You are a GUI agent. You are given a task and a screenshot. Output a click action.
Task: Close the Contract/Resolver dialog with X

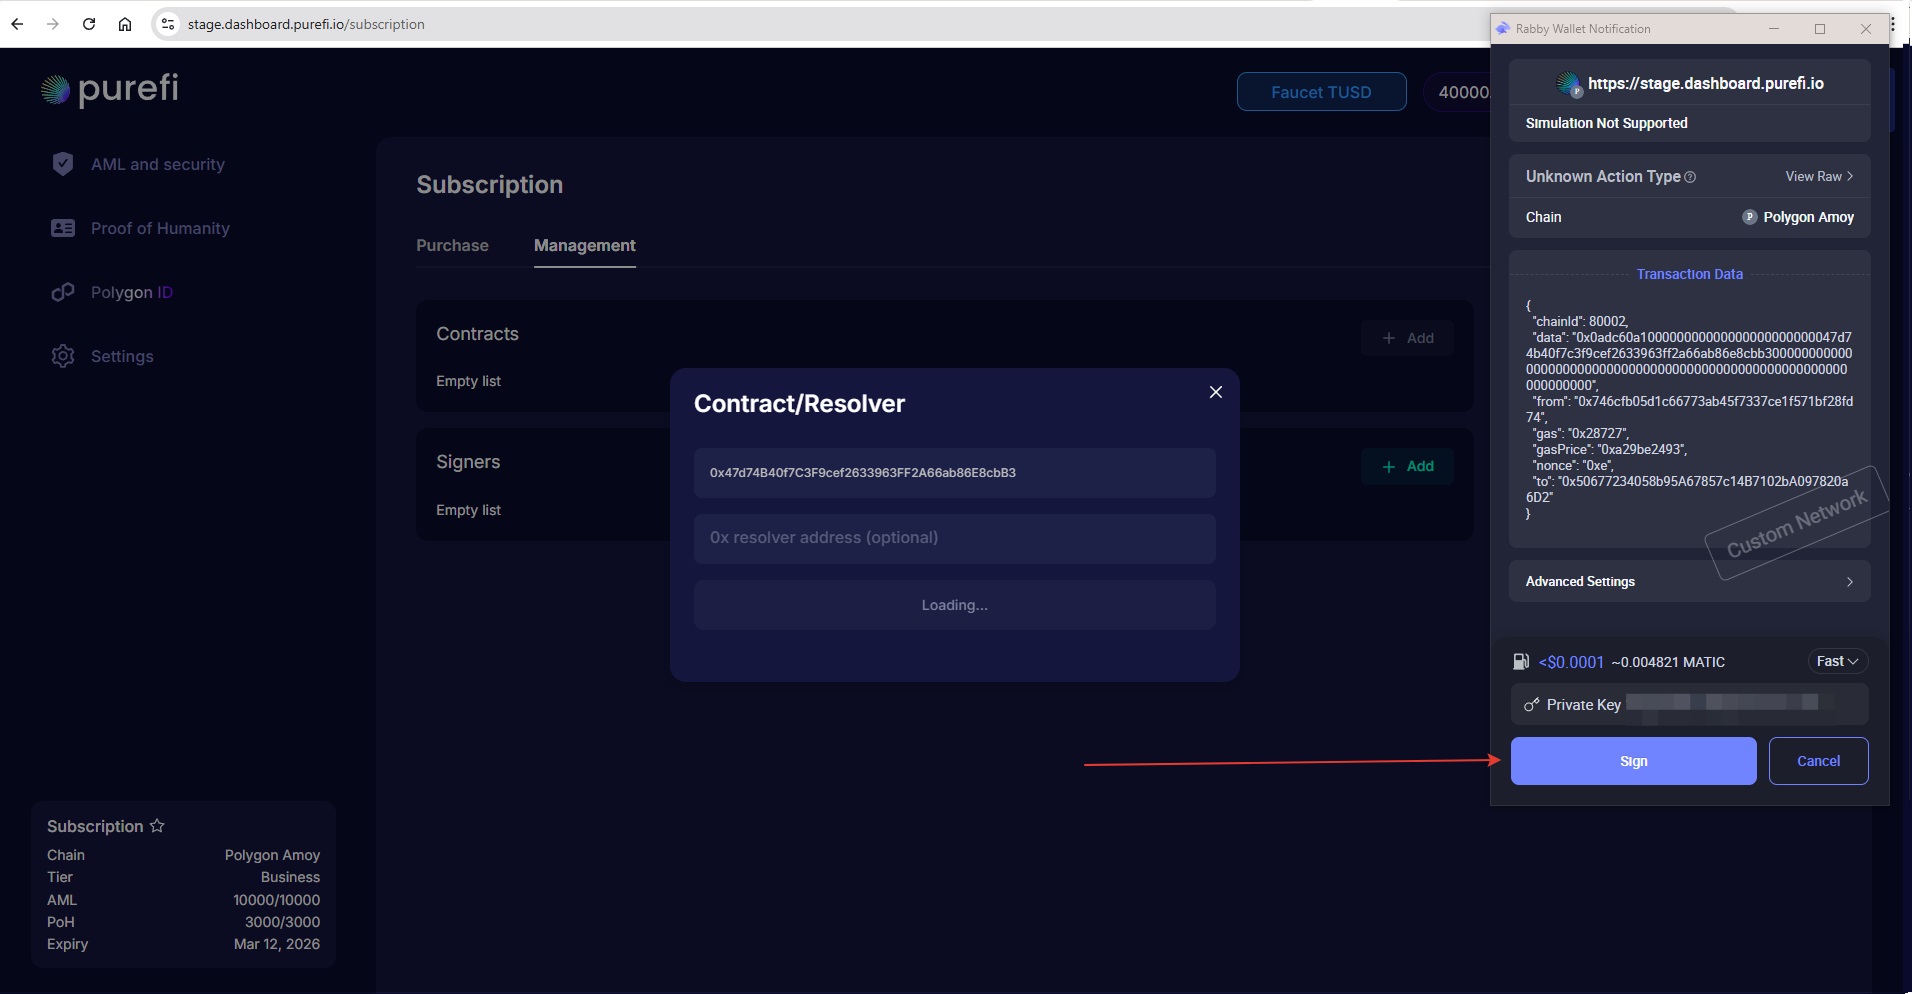coord(1215,392)
